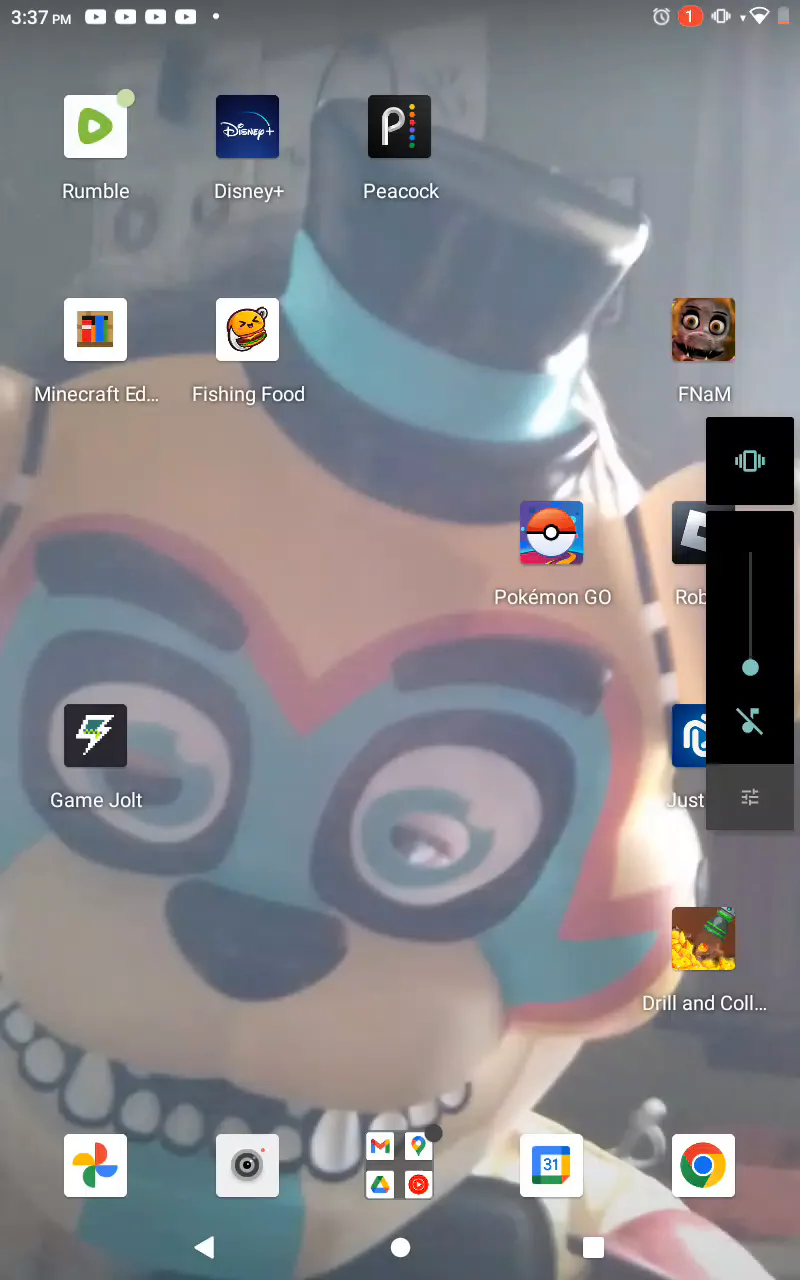800x1280 pixels.
Task: Open Google Calendar in the dock
Action: [x=552, y=1166]
